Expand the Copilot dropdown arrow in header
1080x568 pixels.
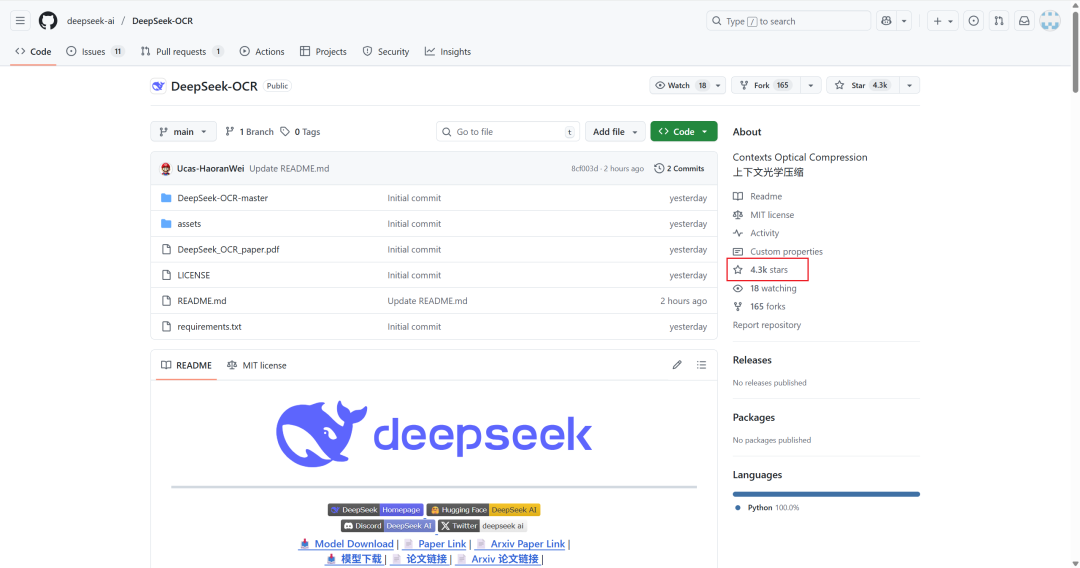[x=904, y=21]
